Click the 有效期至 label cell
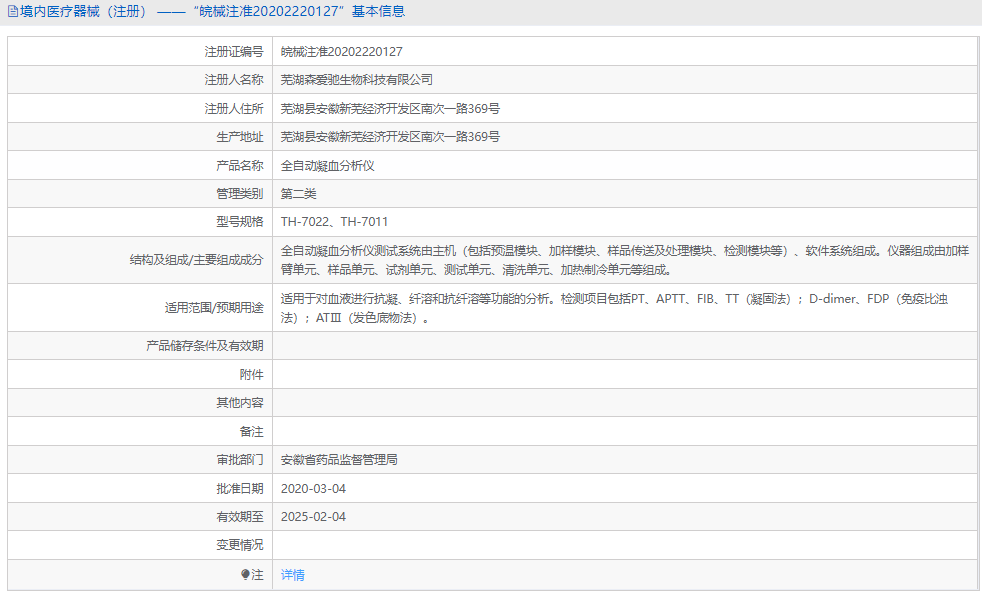 click(140, 517)
